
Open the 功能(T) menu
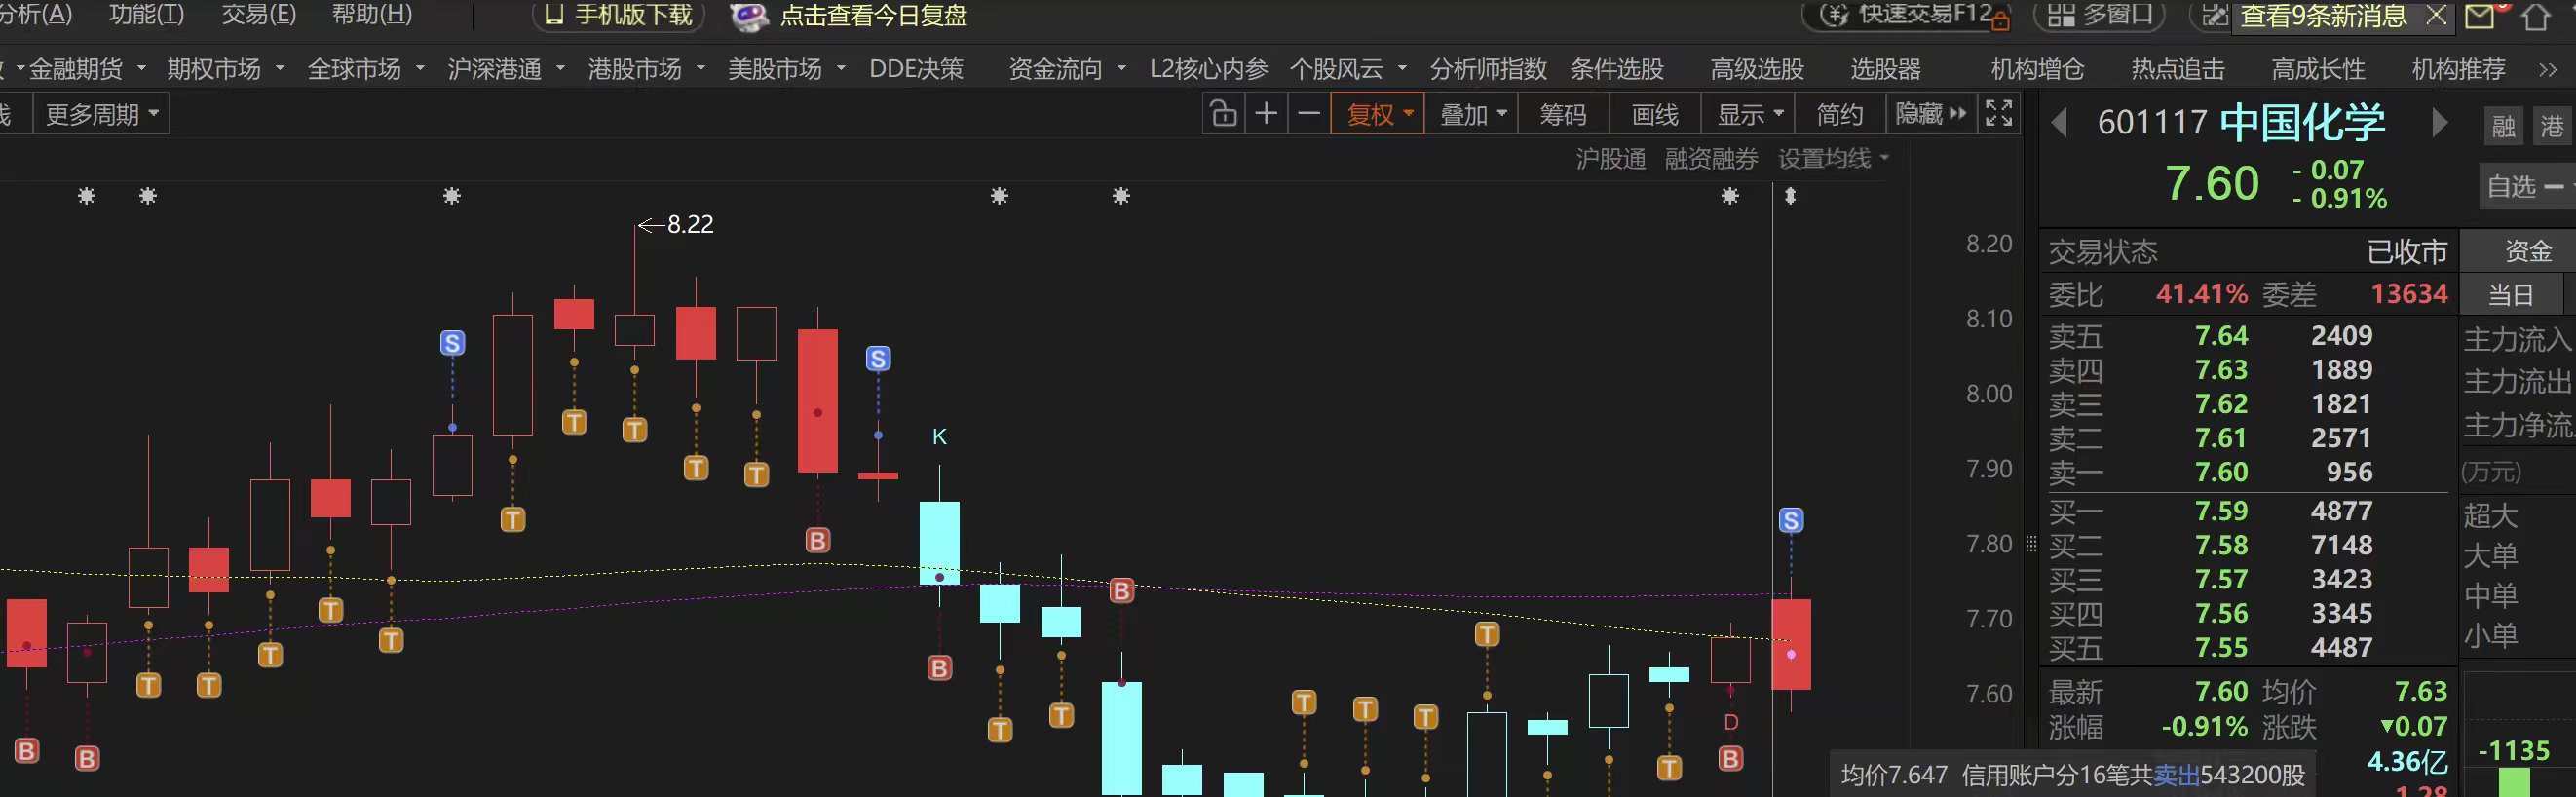tap(146, 14)
